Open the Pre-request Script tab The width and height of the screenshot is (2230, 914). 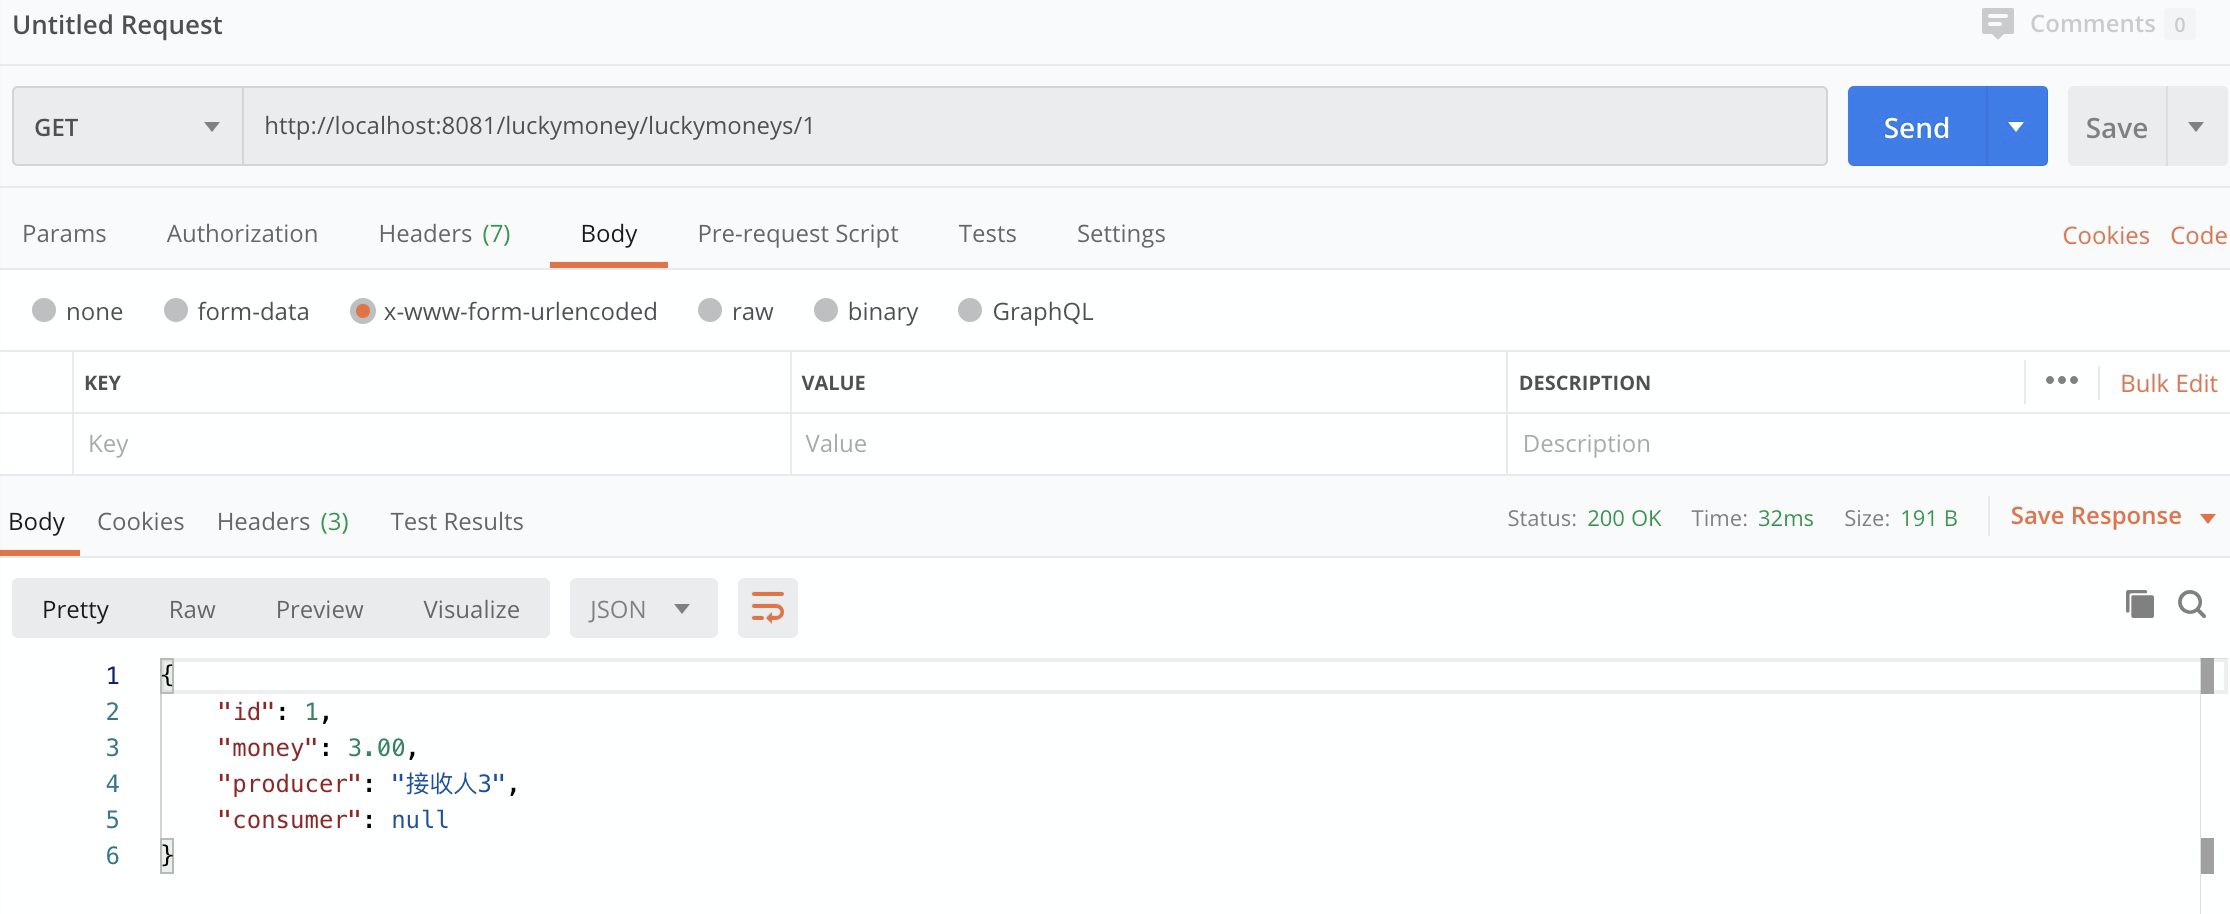798,233
